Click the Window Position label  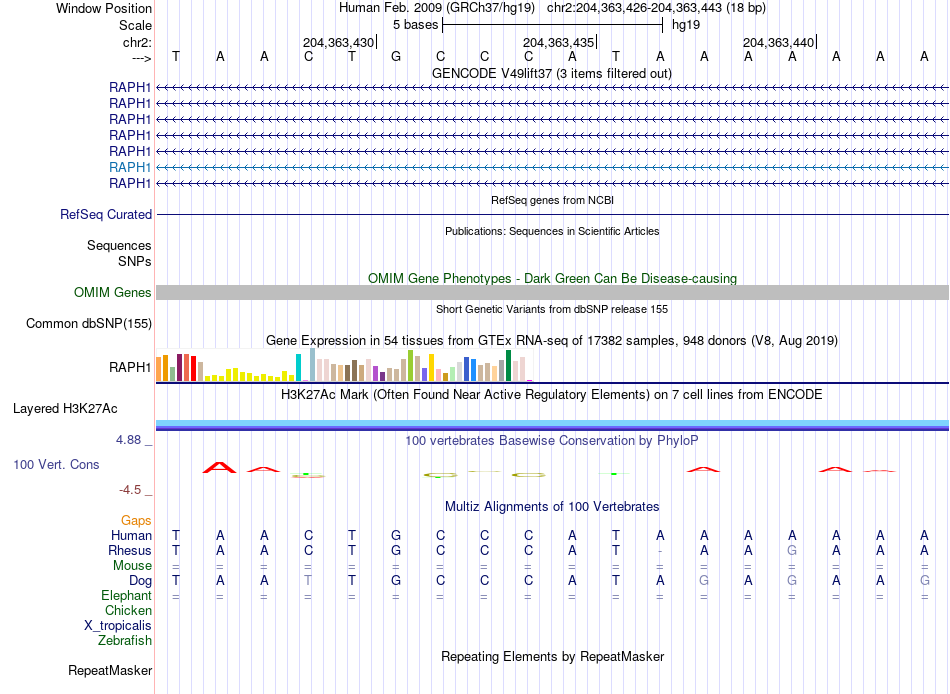pos(104,8)
